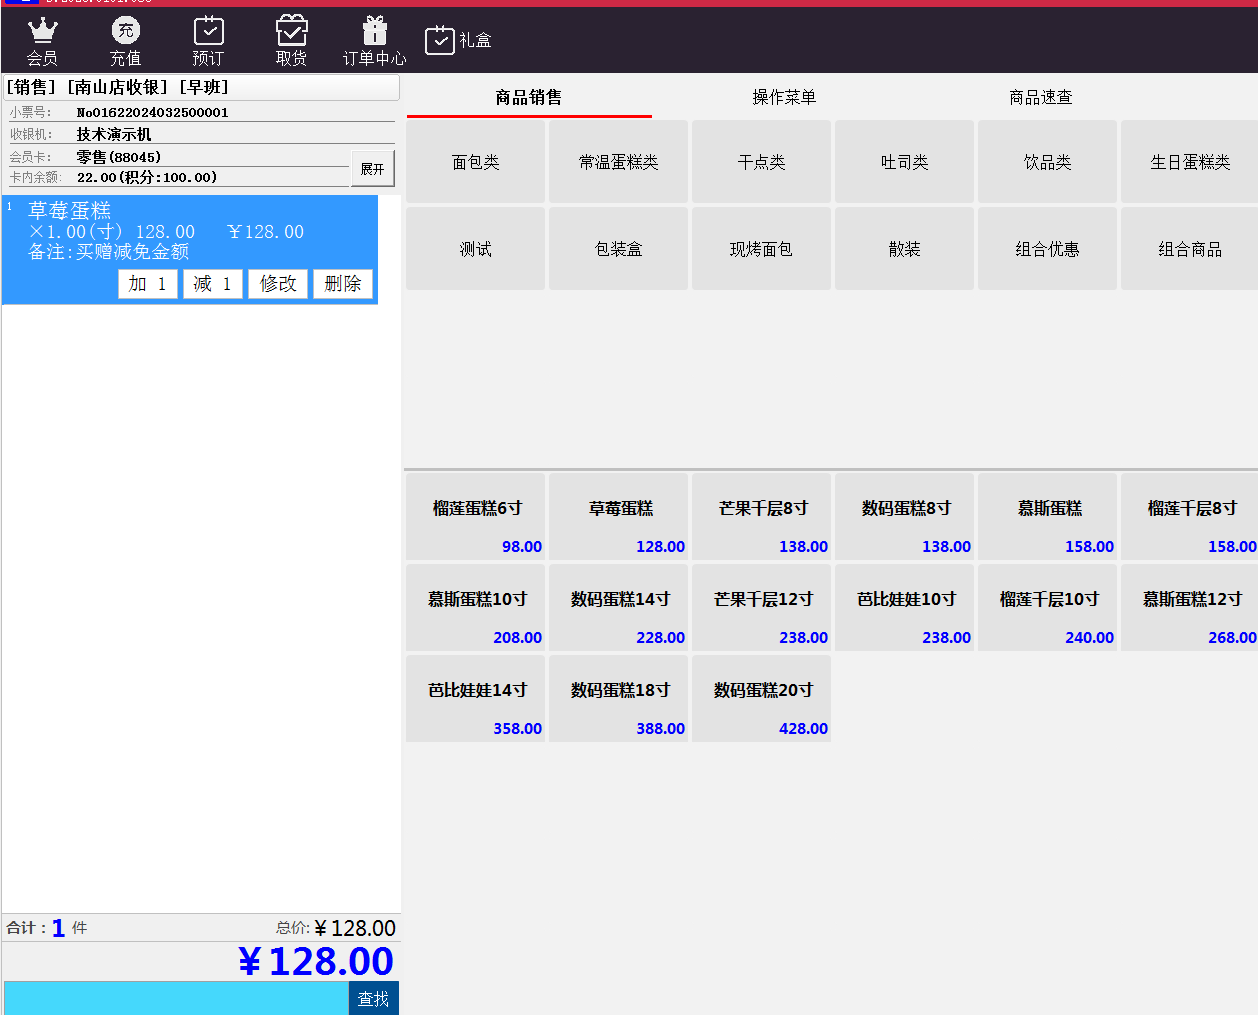The image size is (1258, 1015).
Task: Click the blue product search input field
Action: (176, 998)
